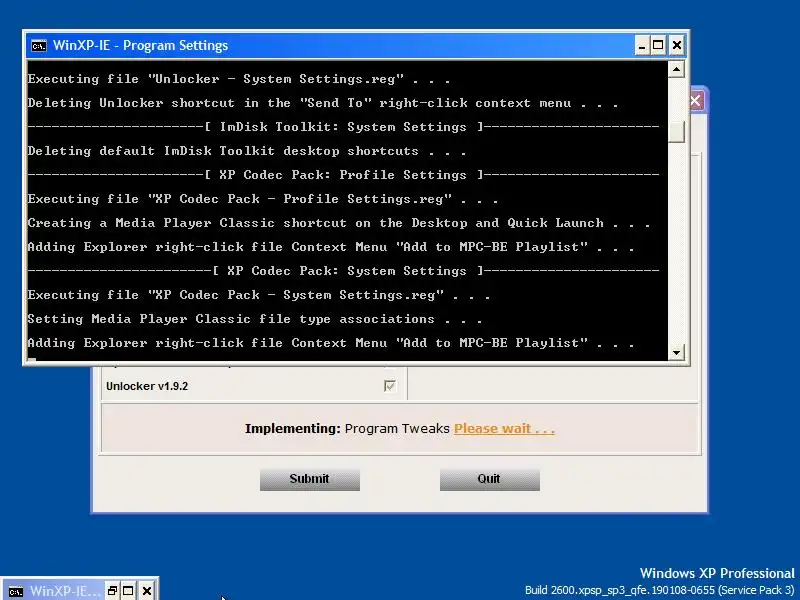Click the 'Unlocker v1.9.2' label
The image size is (800, 600).
click(x=147, y=386)
